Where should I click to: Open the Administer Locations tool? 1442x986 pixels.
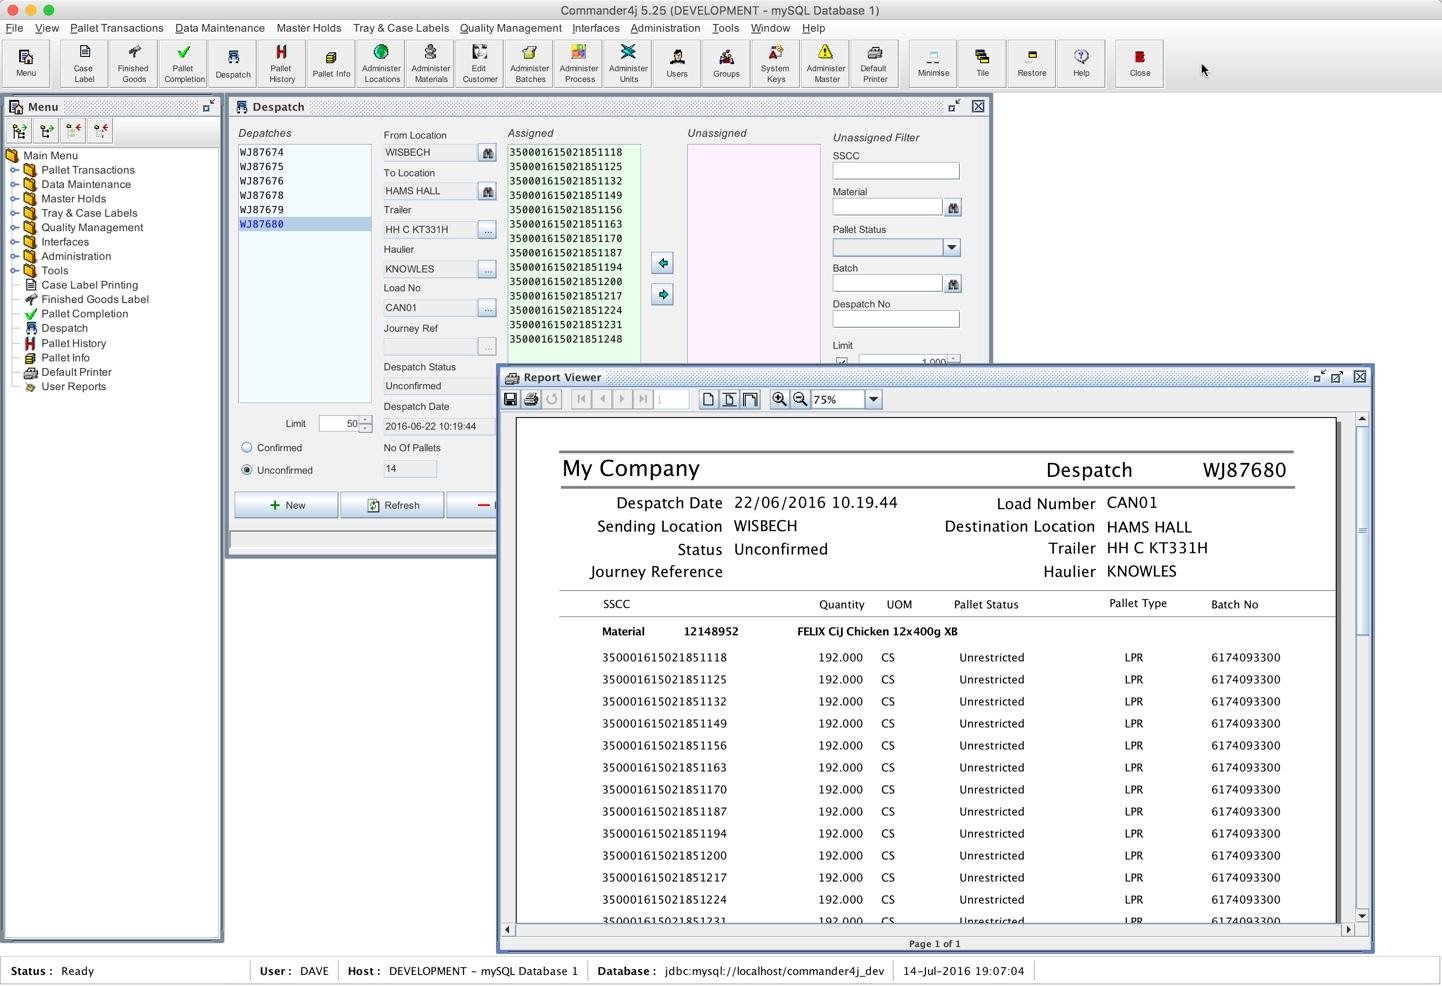tap(380, 63)
